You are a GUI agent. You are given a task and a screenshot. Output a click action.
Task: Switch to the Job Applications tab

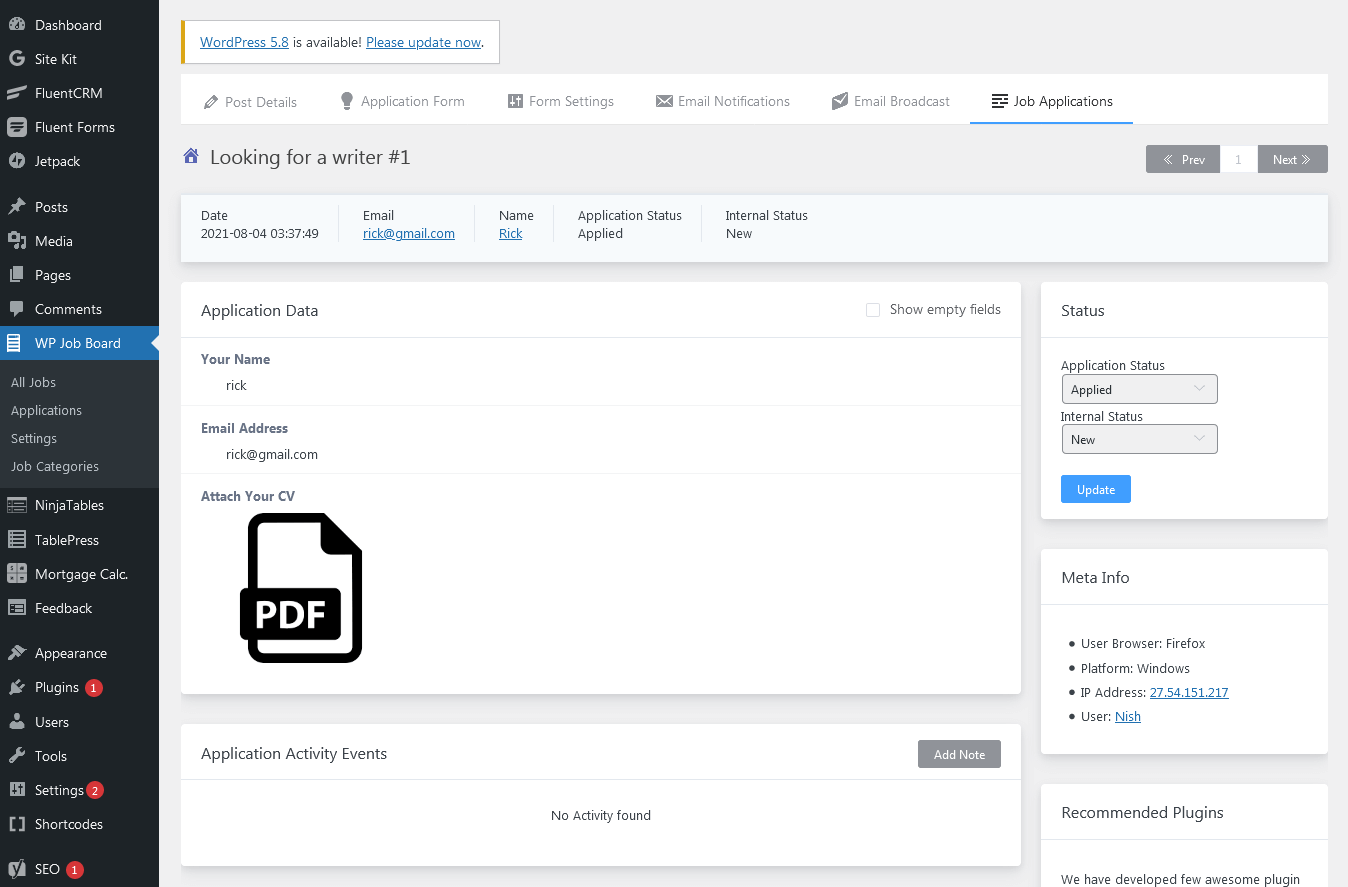coord(1051,101)
